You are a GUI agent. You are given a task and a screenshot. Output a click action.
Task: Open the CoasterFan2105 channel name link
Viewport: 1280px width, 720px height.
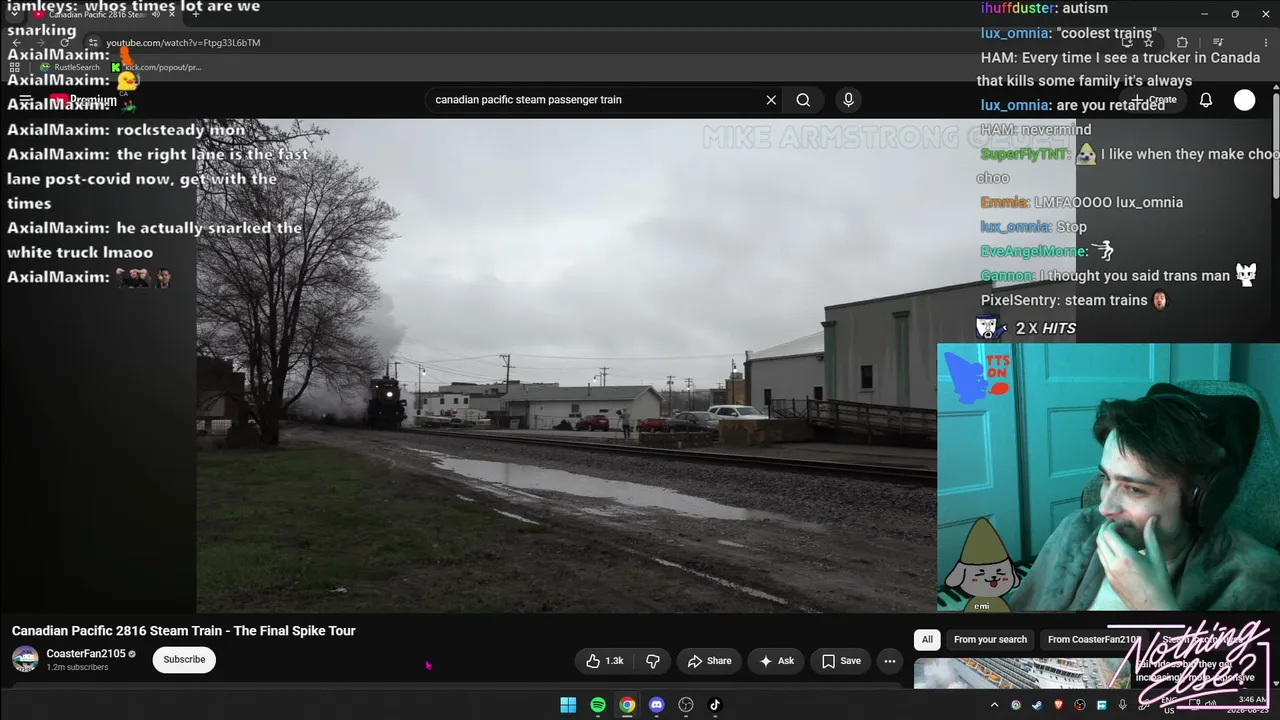point(86,654)
